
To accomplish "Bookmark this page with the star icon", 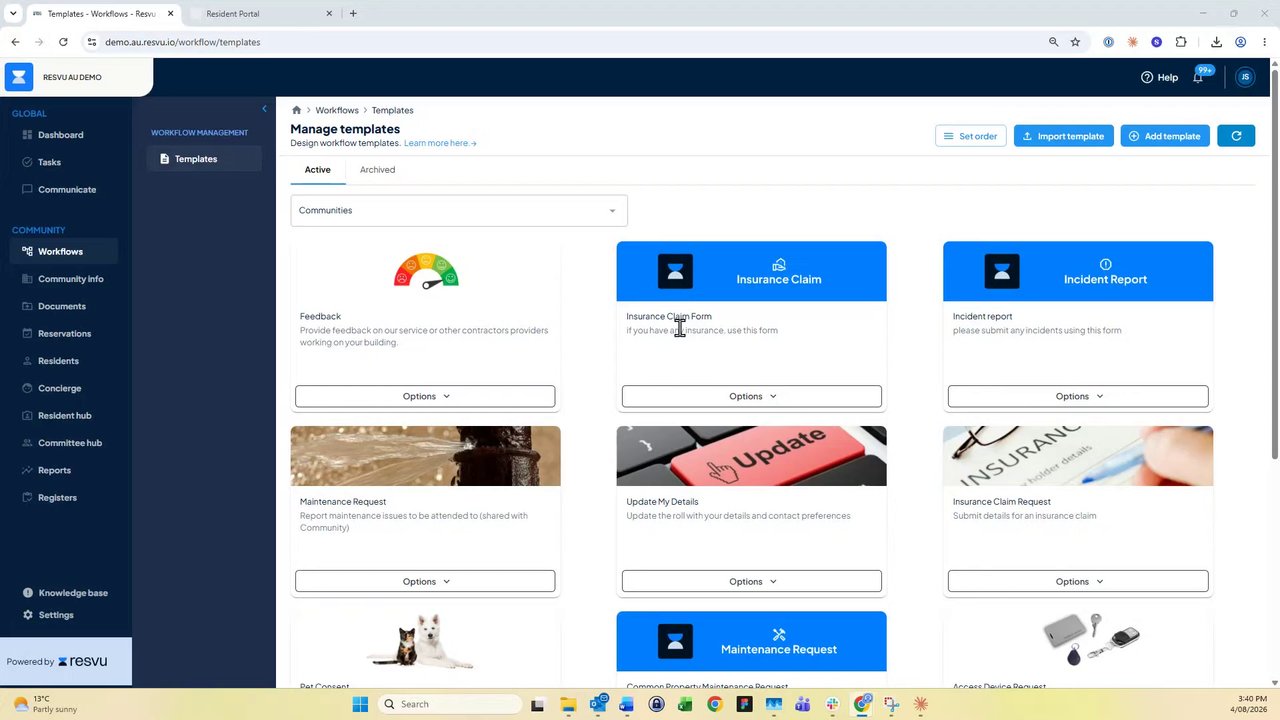I will (1075, 42).
